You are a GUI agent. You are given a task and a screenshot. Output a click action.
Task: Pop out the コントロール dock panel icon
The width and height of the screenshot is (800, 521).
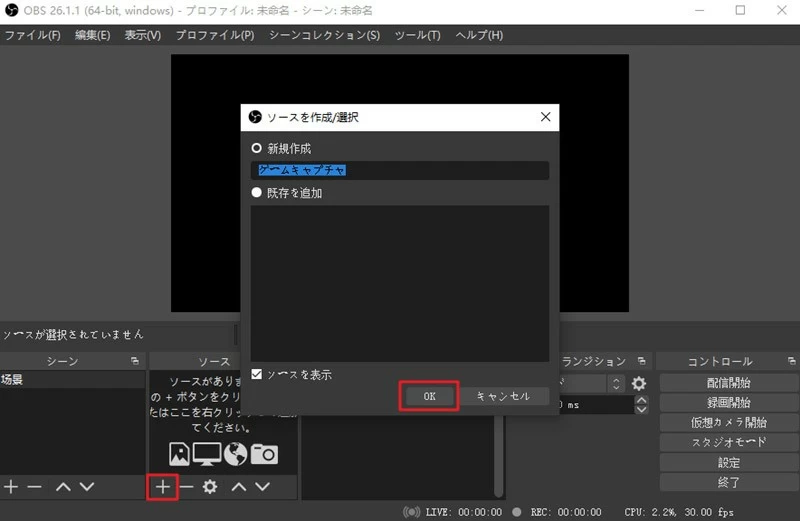pyautogui.click(x=791, y=361)
